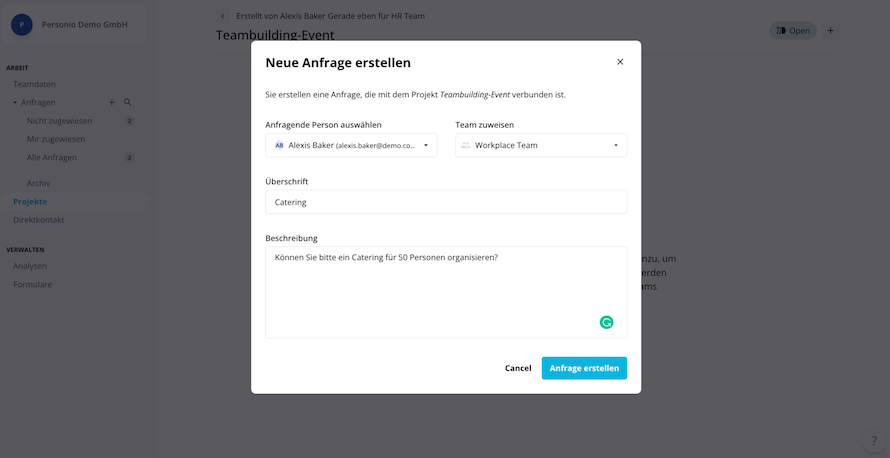
Task: Open the Team zuweisen dropdown
Action: pyautogui.click(x=541, y=145)
